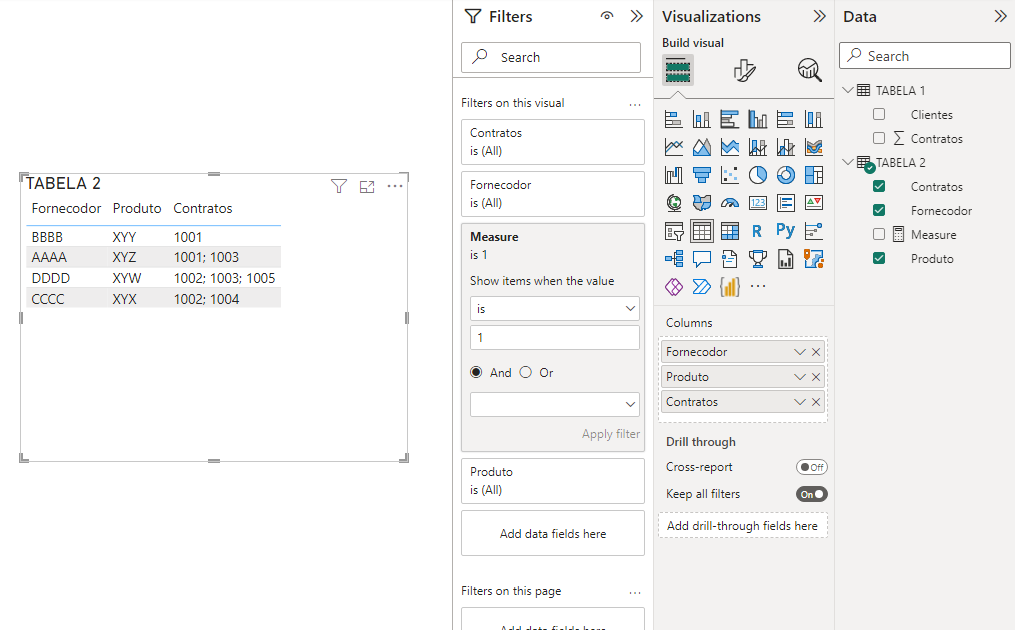
Task: Select the Power Automate visual
Action: point(702,286)
